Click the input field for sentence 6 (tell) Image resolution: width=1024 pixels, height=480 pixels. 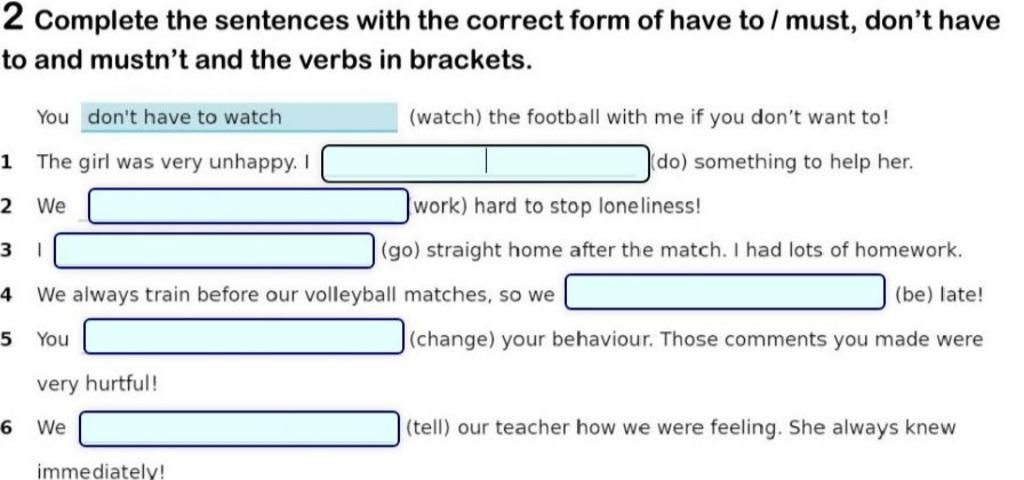[x=240, y=428]
